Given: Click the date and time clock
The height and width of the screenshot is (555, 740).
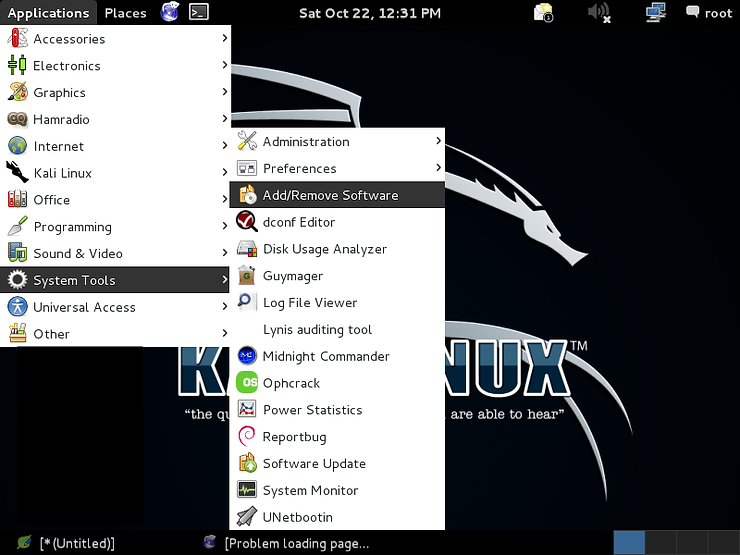Looking at the screenshot, I should tap(370, 13).
